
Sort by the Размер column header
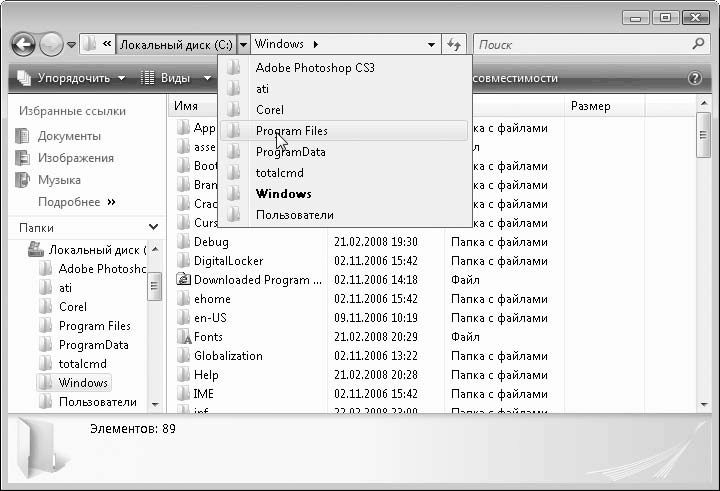[590, 106]
